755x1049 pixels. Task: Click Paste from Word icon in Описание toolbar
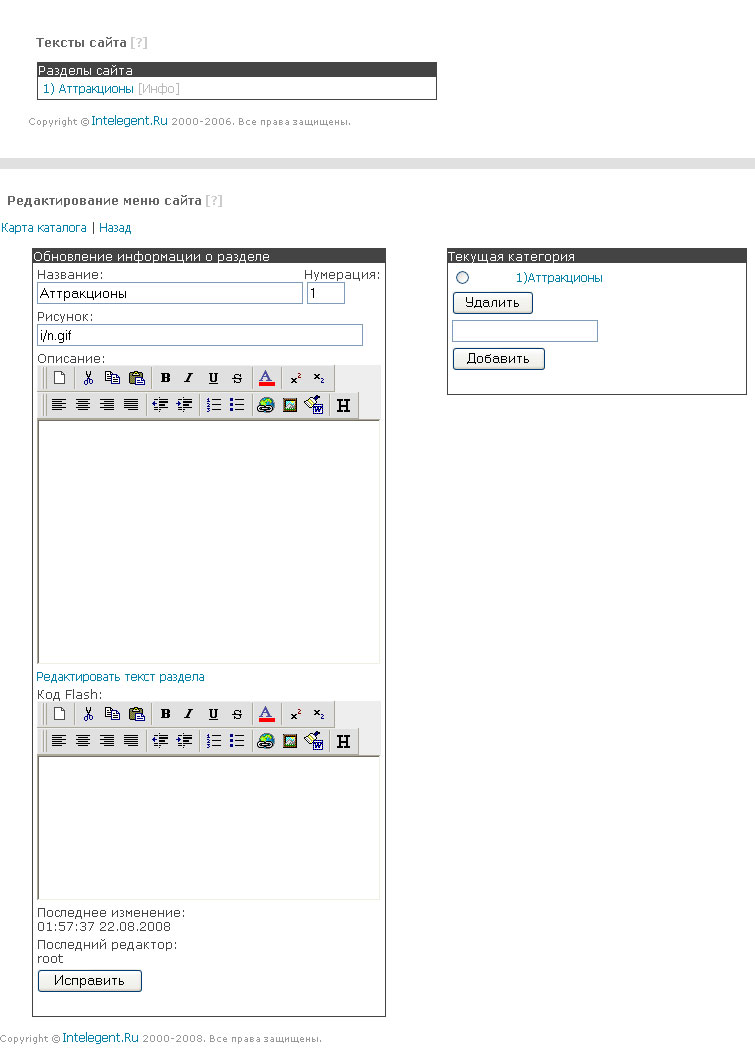click(x=314, y=405)
